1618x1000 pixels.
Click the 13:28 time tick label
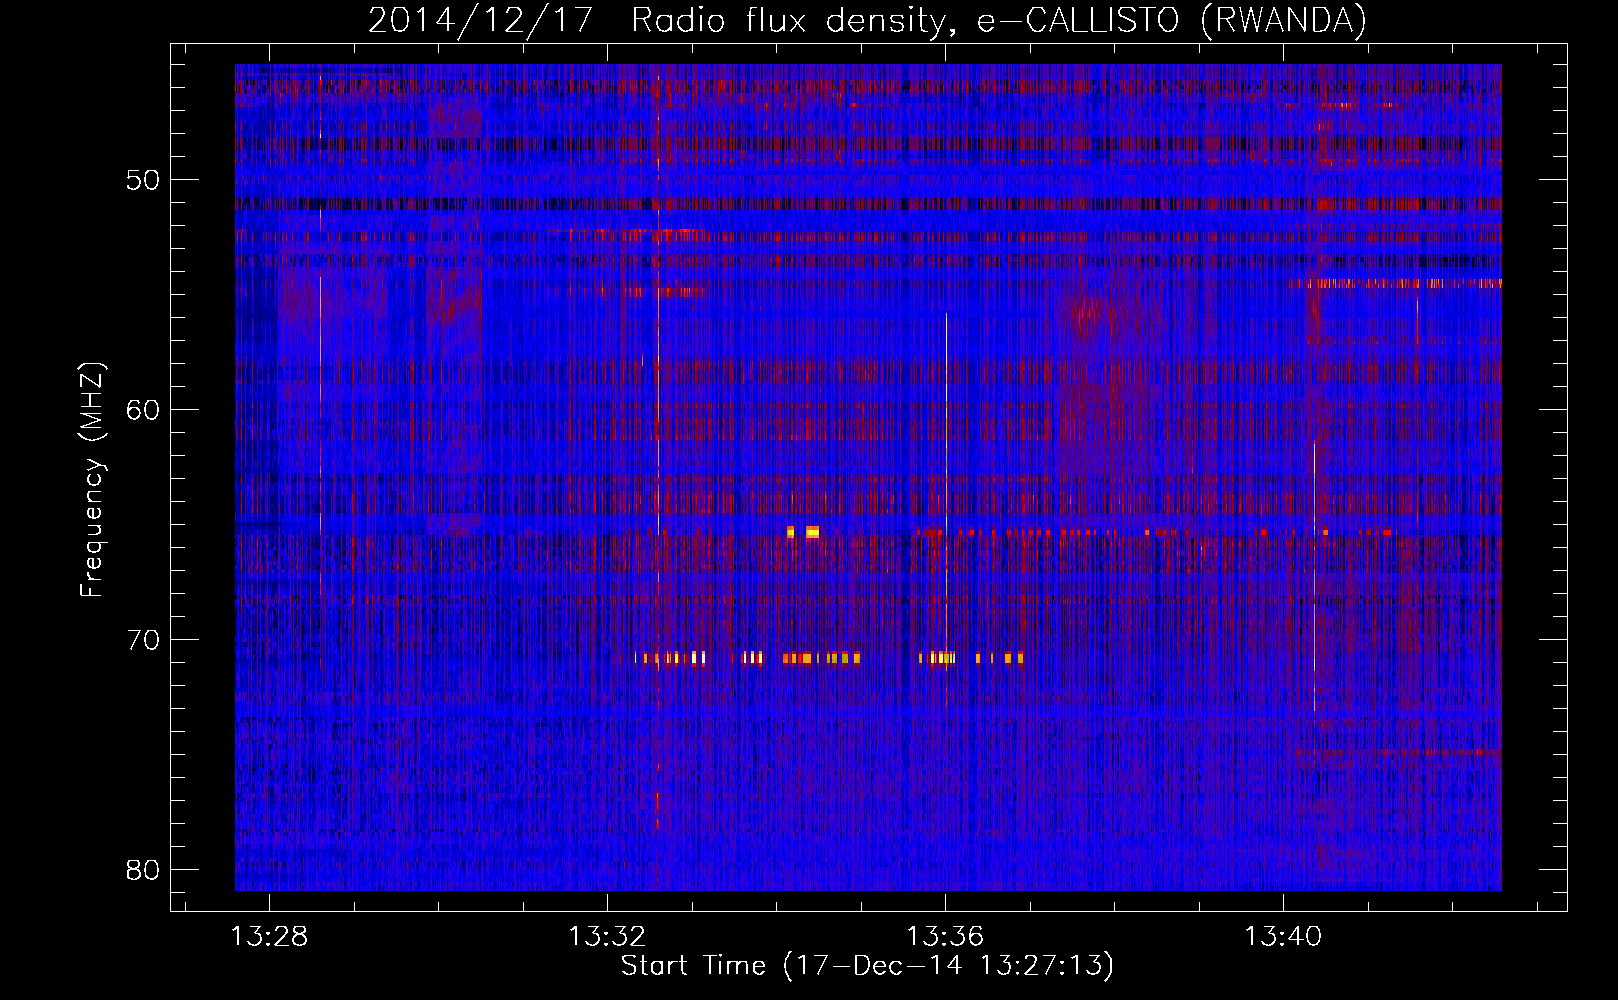click(270, 936)
